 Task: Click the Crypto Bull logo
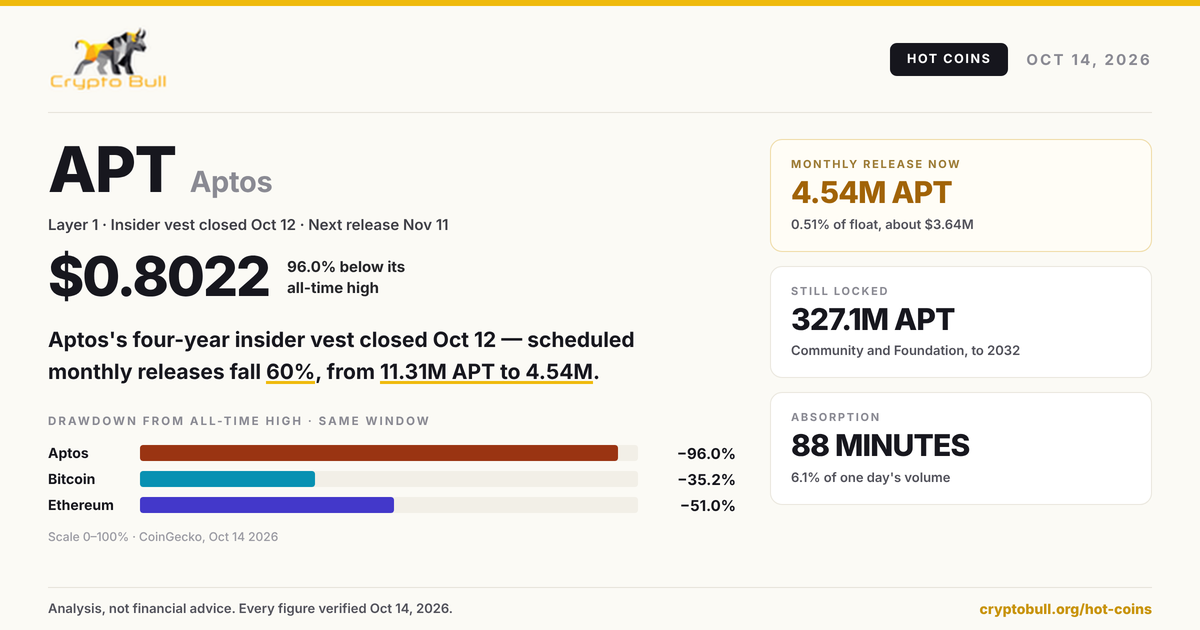coord(108,59)
